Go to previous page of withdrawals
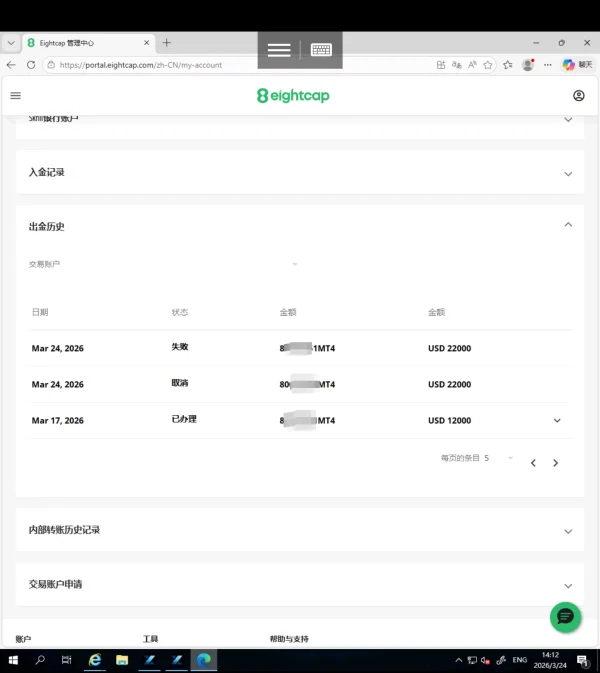Screen dimensions: 600x673 [x=533, y=463]
